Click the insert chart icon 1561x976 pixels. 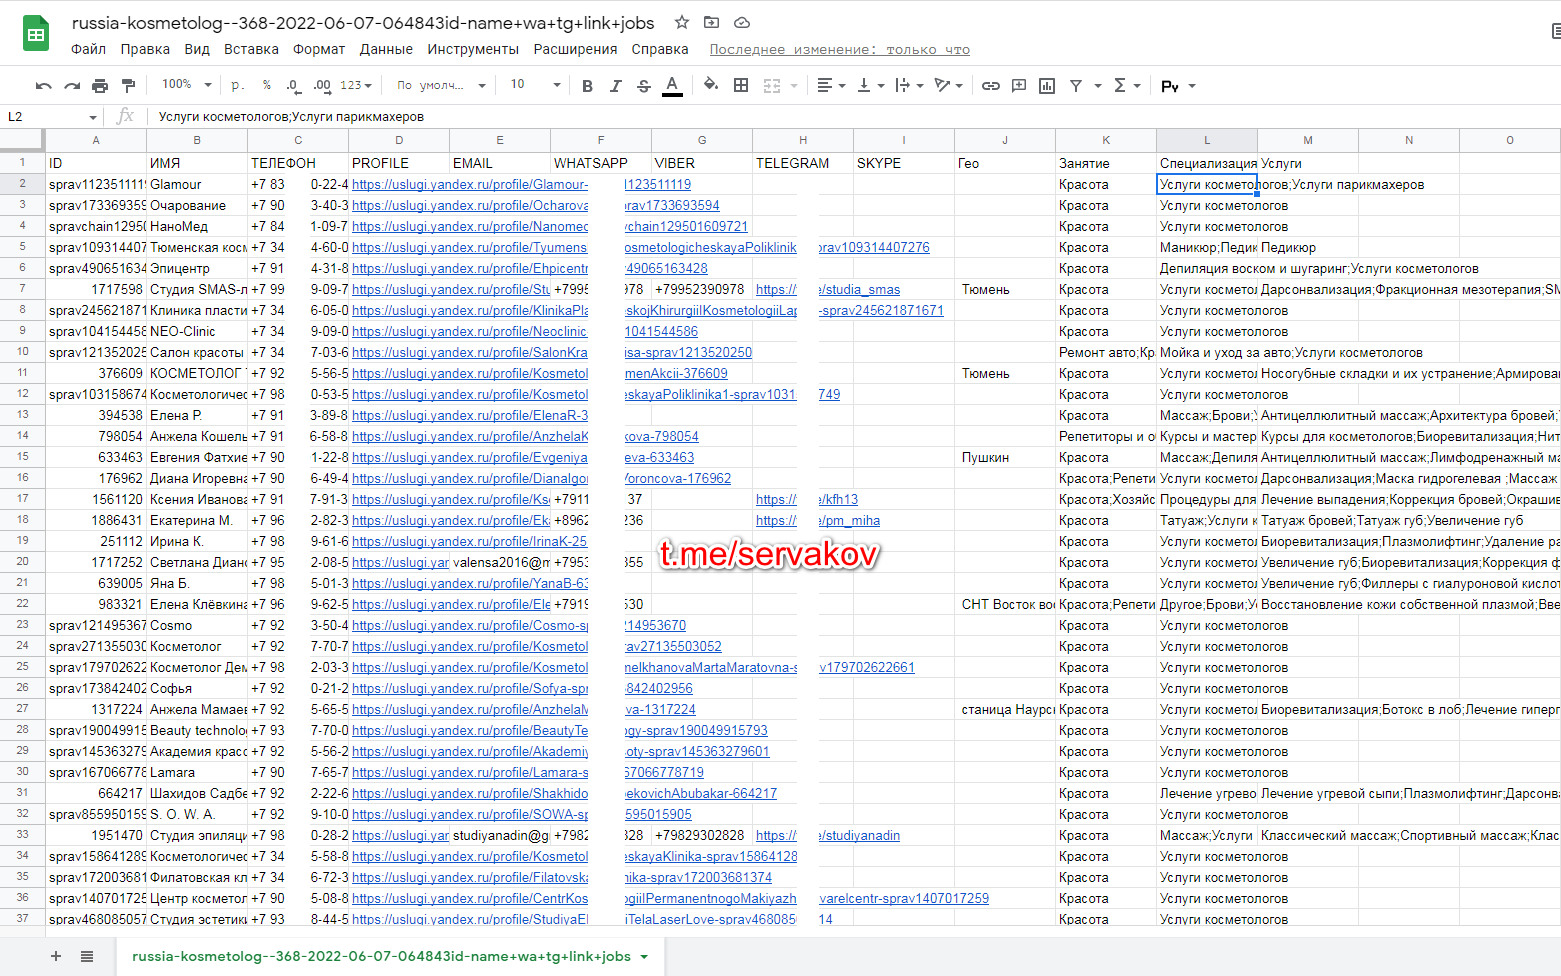click(1047, 86)
